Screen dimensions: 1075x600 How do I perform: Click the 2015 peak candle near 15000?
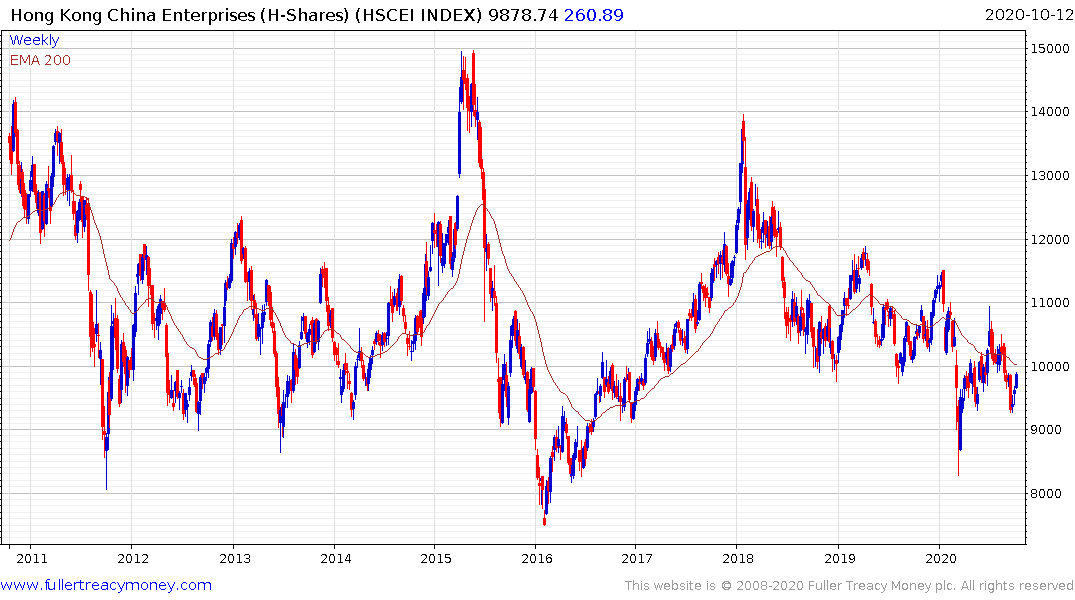(474, 79)
